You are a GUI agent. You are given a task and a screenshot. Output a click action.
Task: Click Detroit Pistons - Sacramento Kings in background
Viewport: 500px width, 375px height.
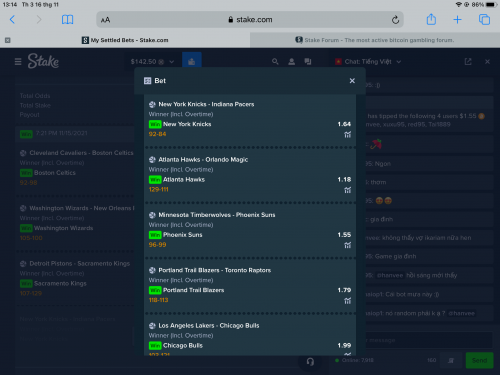point(79,263)
